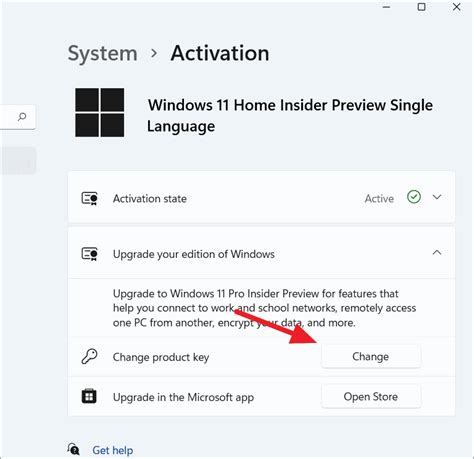
Task: Close the Settings window
Action: (456, 7)
